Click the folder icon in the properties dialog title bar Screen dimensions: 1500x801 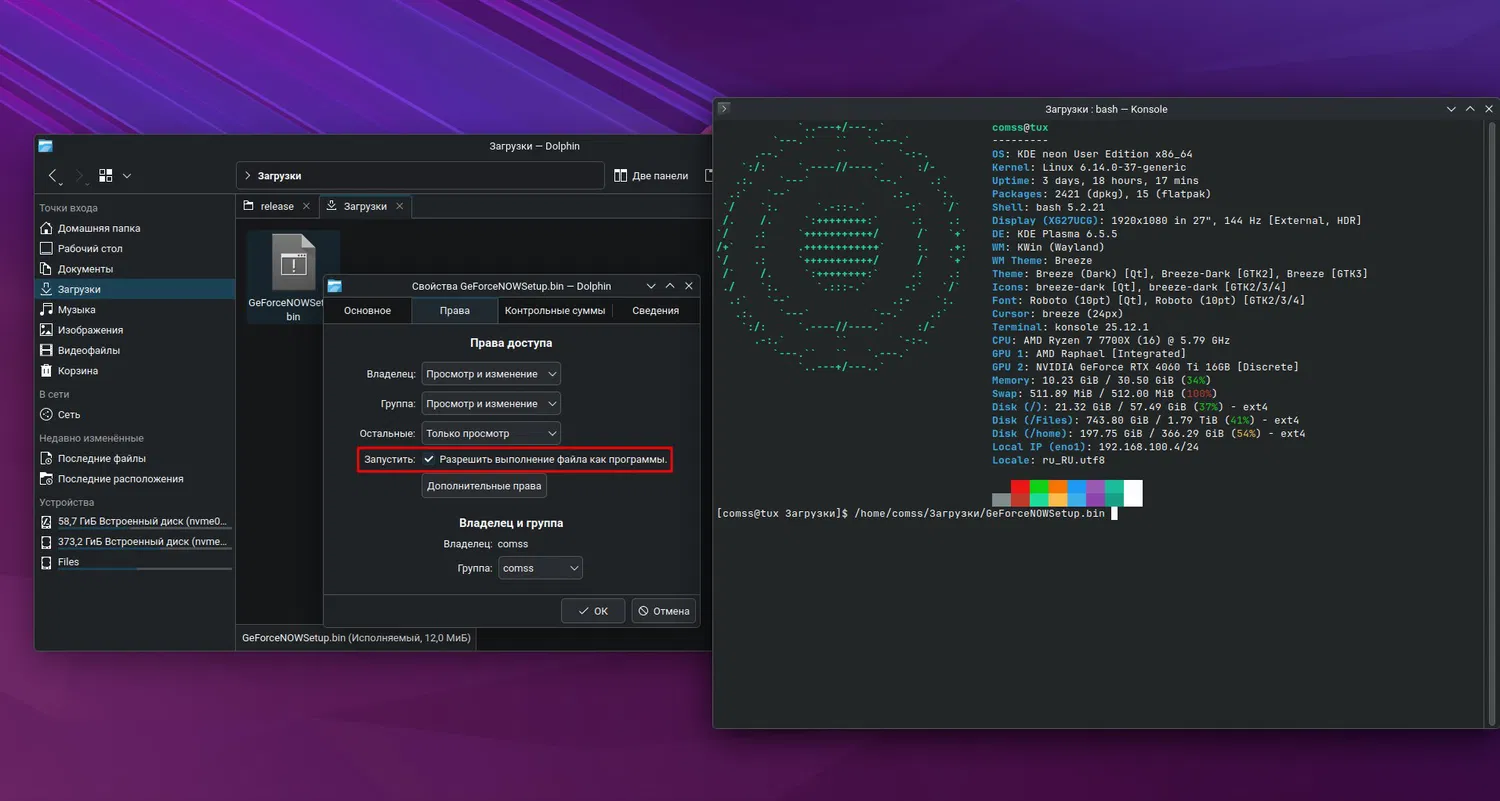pos(335,286)
